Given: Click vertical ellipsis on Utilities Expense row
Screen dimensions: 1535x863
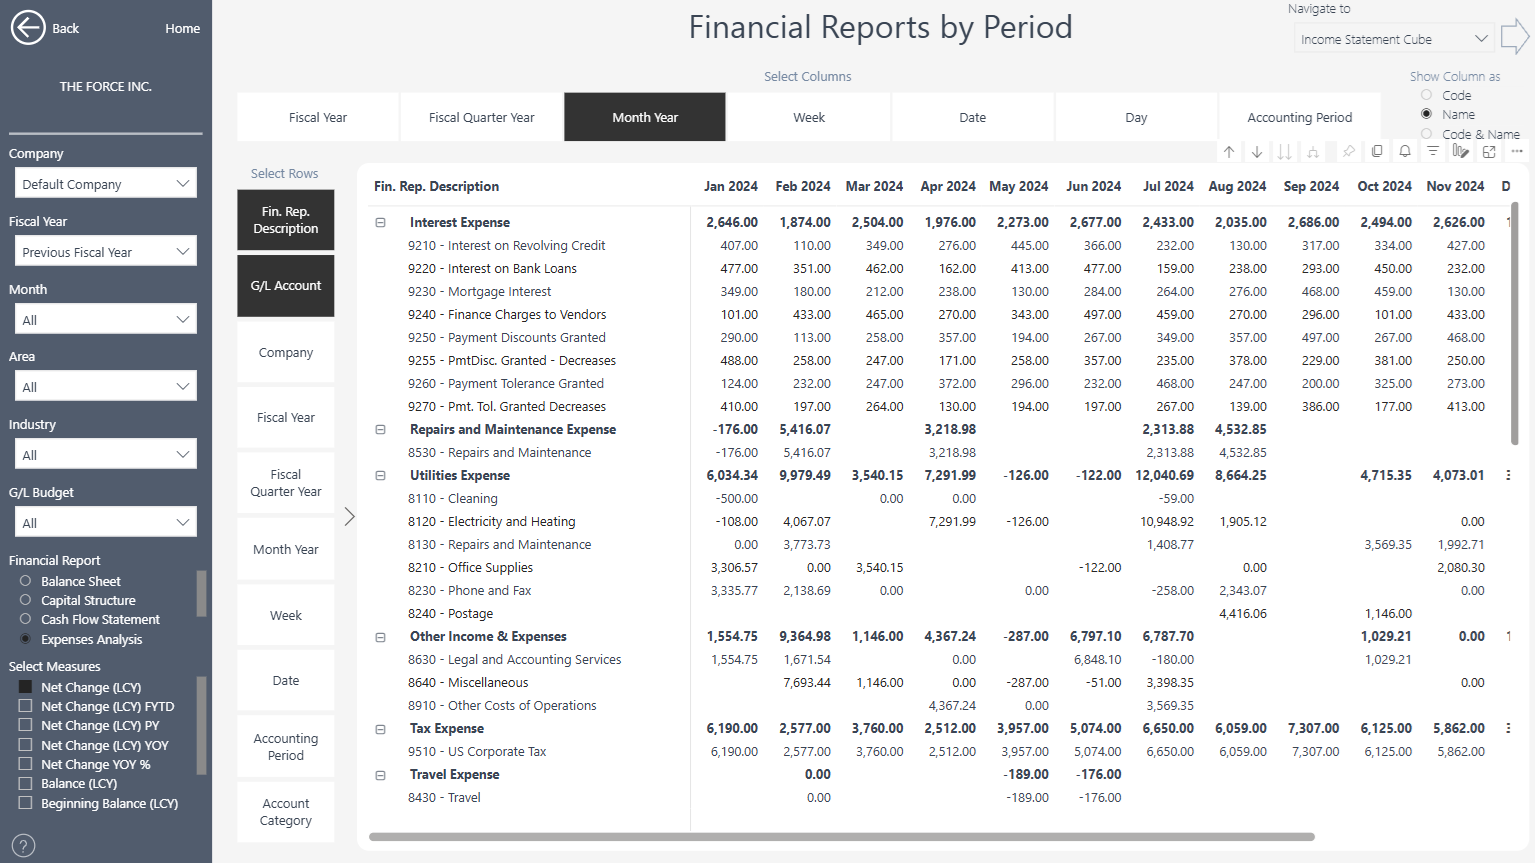Looking at the screenshot, I should [x=1508, y=475].
